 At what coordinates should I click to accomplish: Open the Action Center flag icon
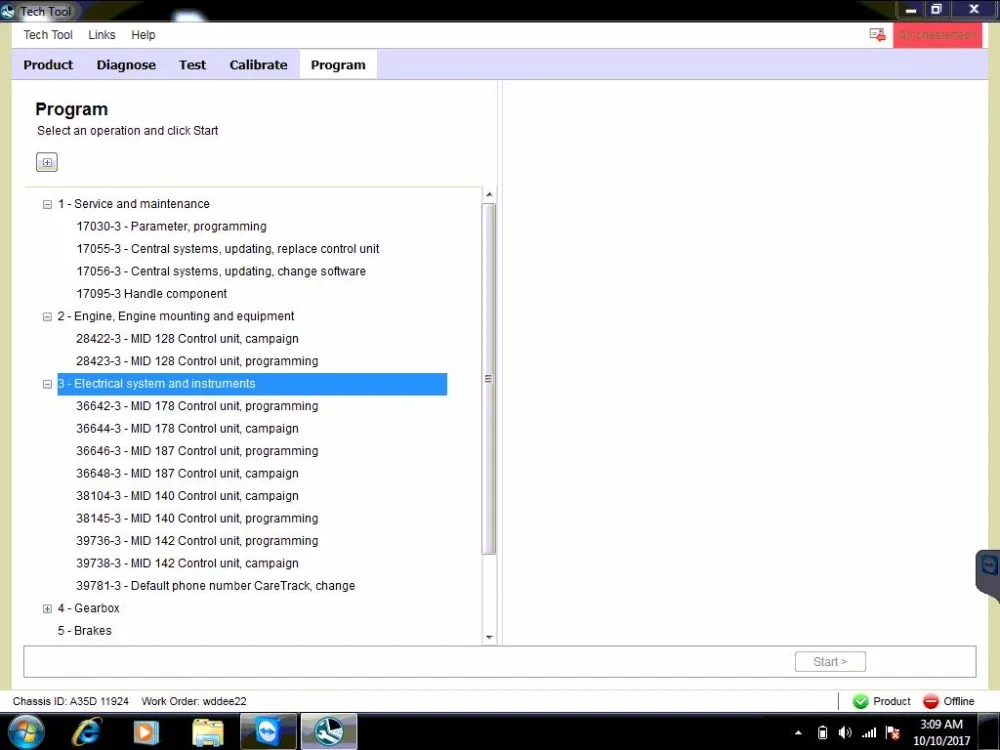[893, 733]
